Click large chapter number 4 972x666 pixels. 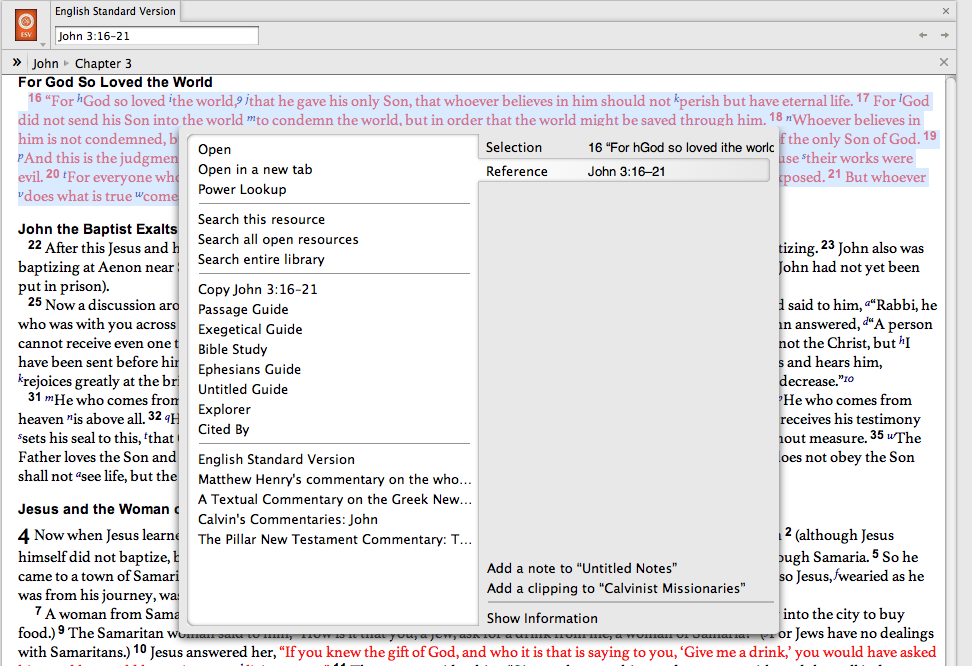click(24, 536)
